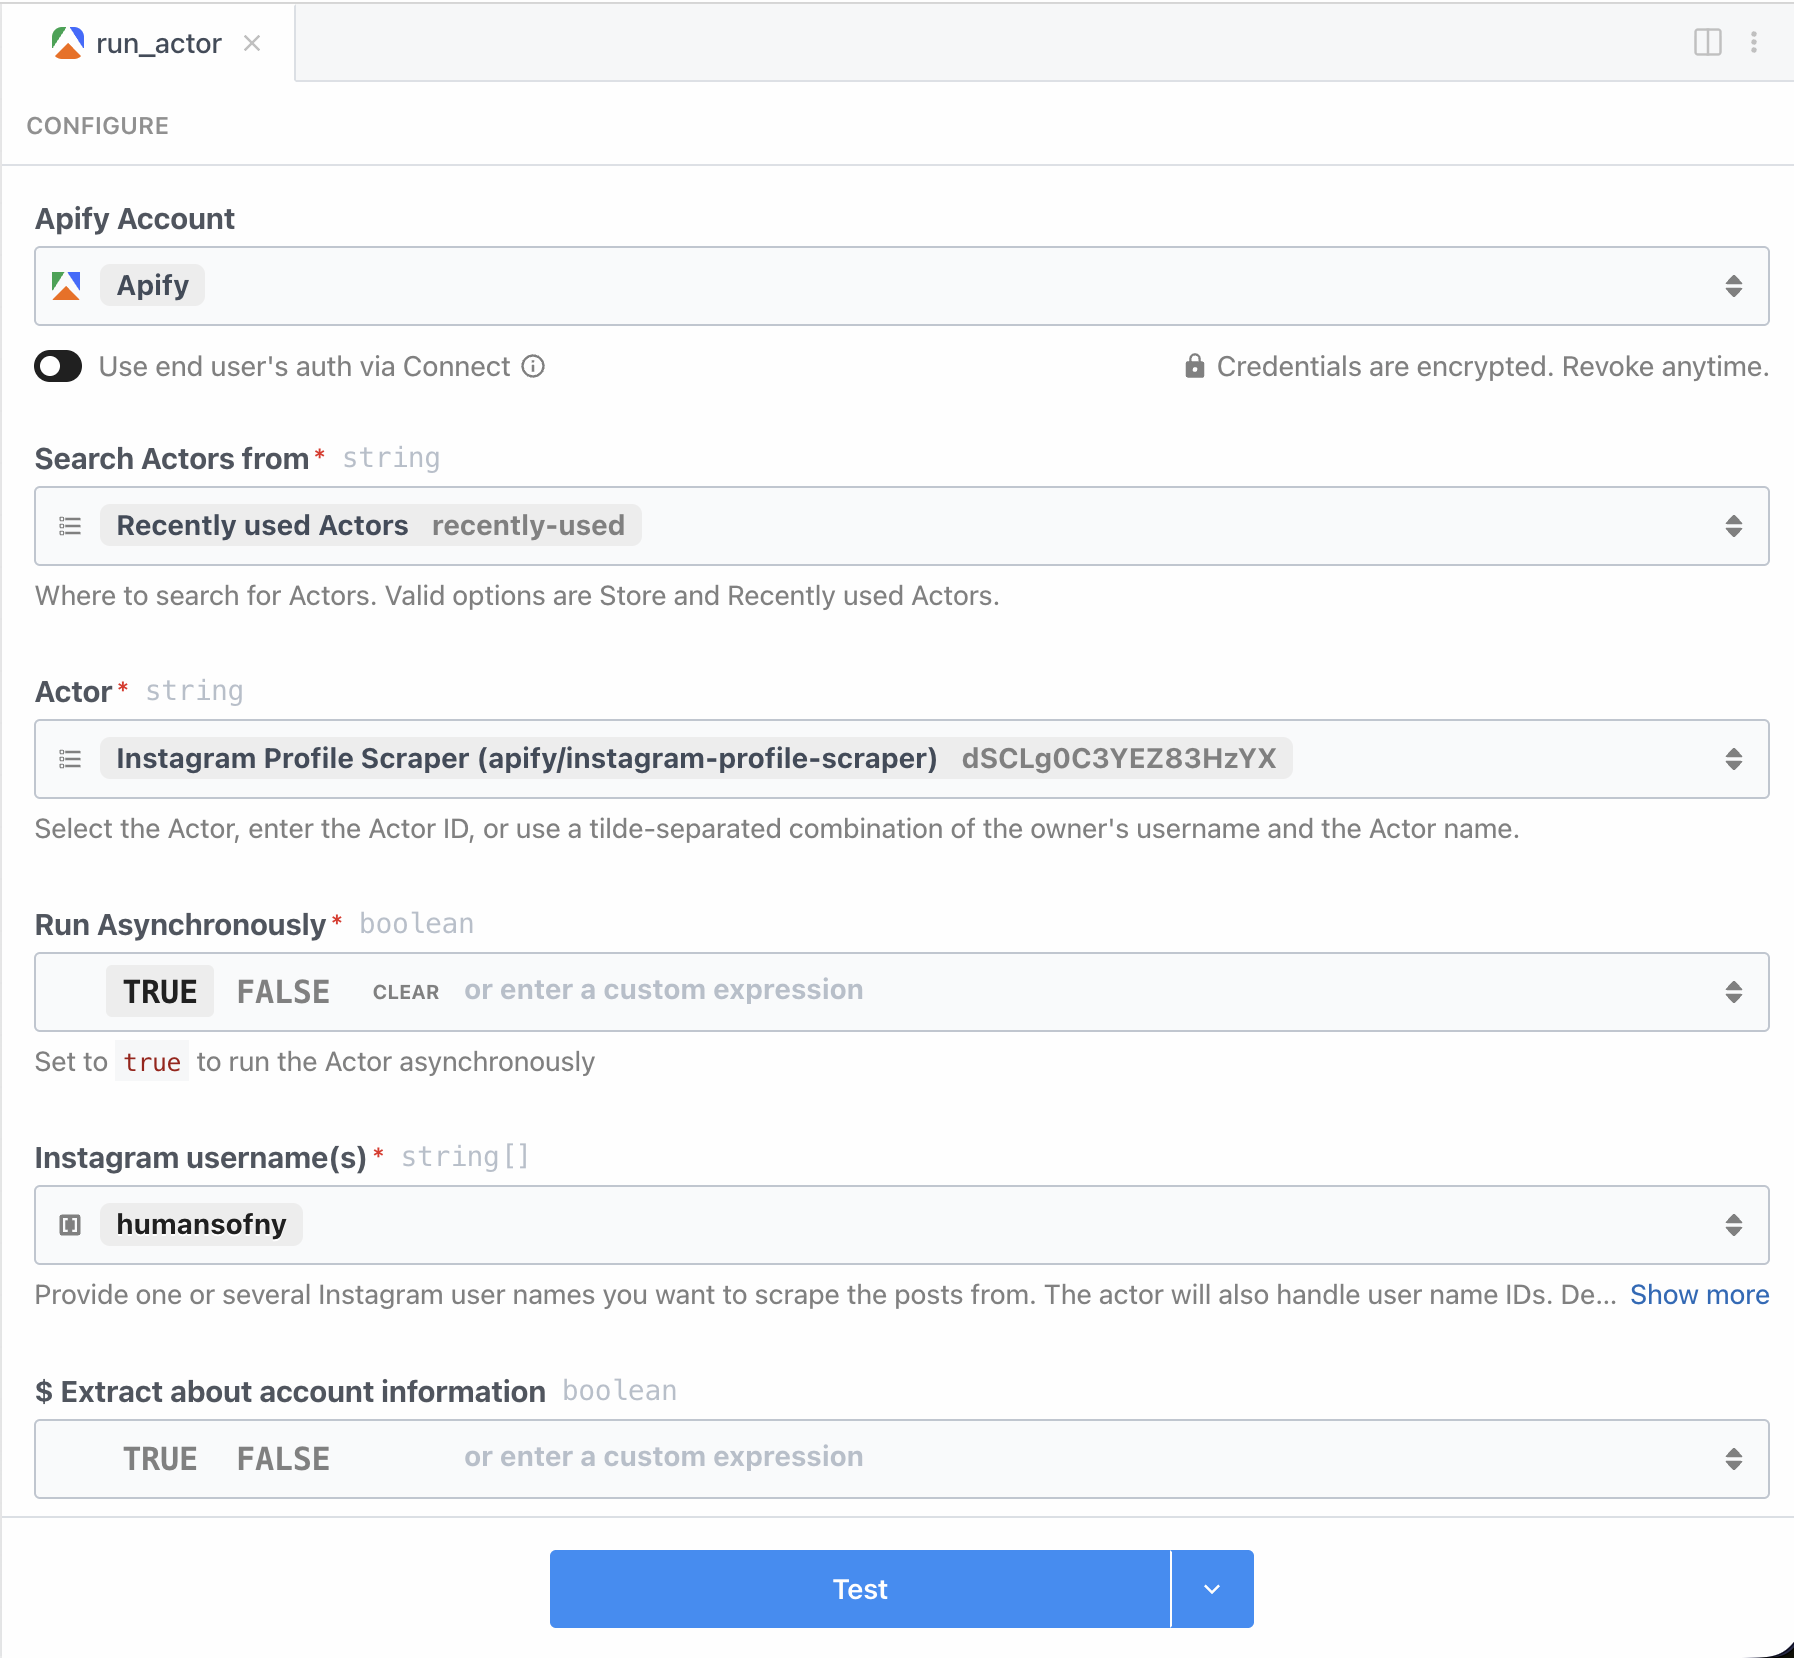Screen dimensions: 1794x1658
Task: Click CLEAR in the Run Asynchronously field
Action: [405, 991]
